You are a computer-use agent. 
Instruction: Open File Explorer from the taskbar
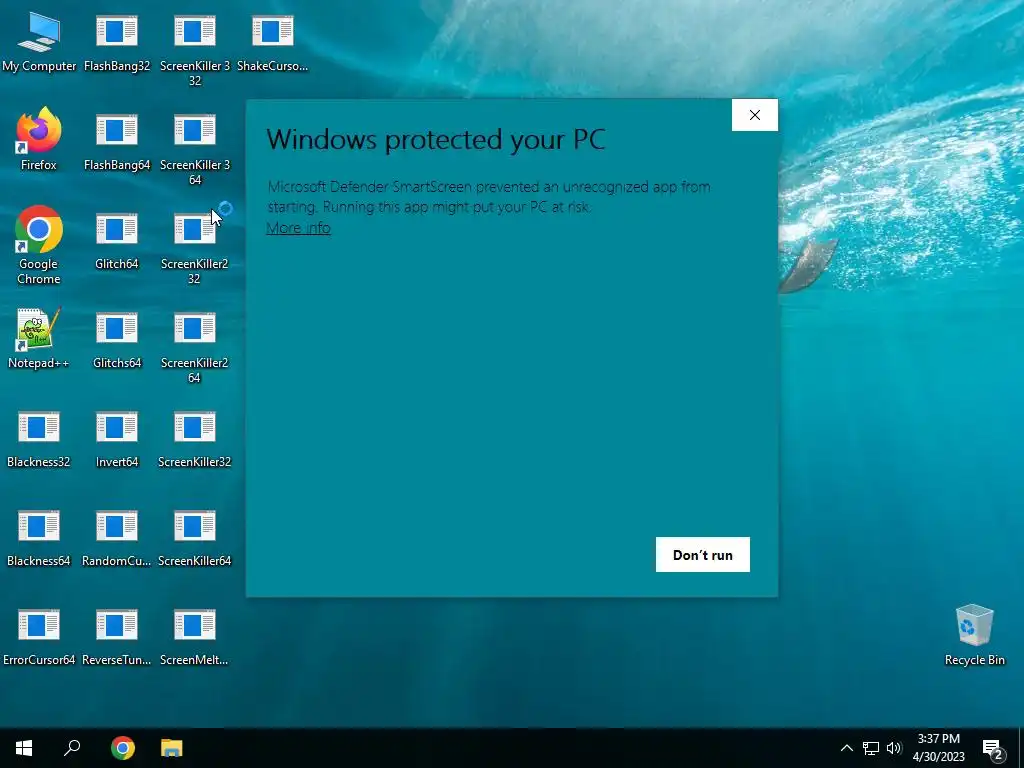172,748
